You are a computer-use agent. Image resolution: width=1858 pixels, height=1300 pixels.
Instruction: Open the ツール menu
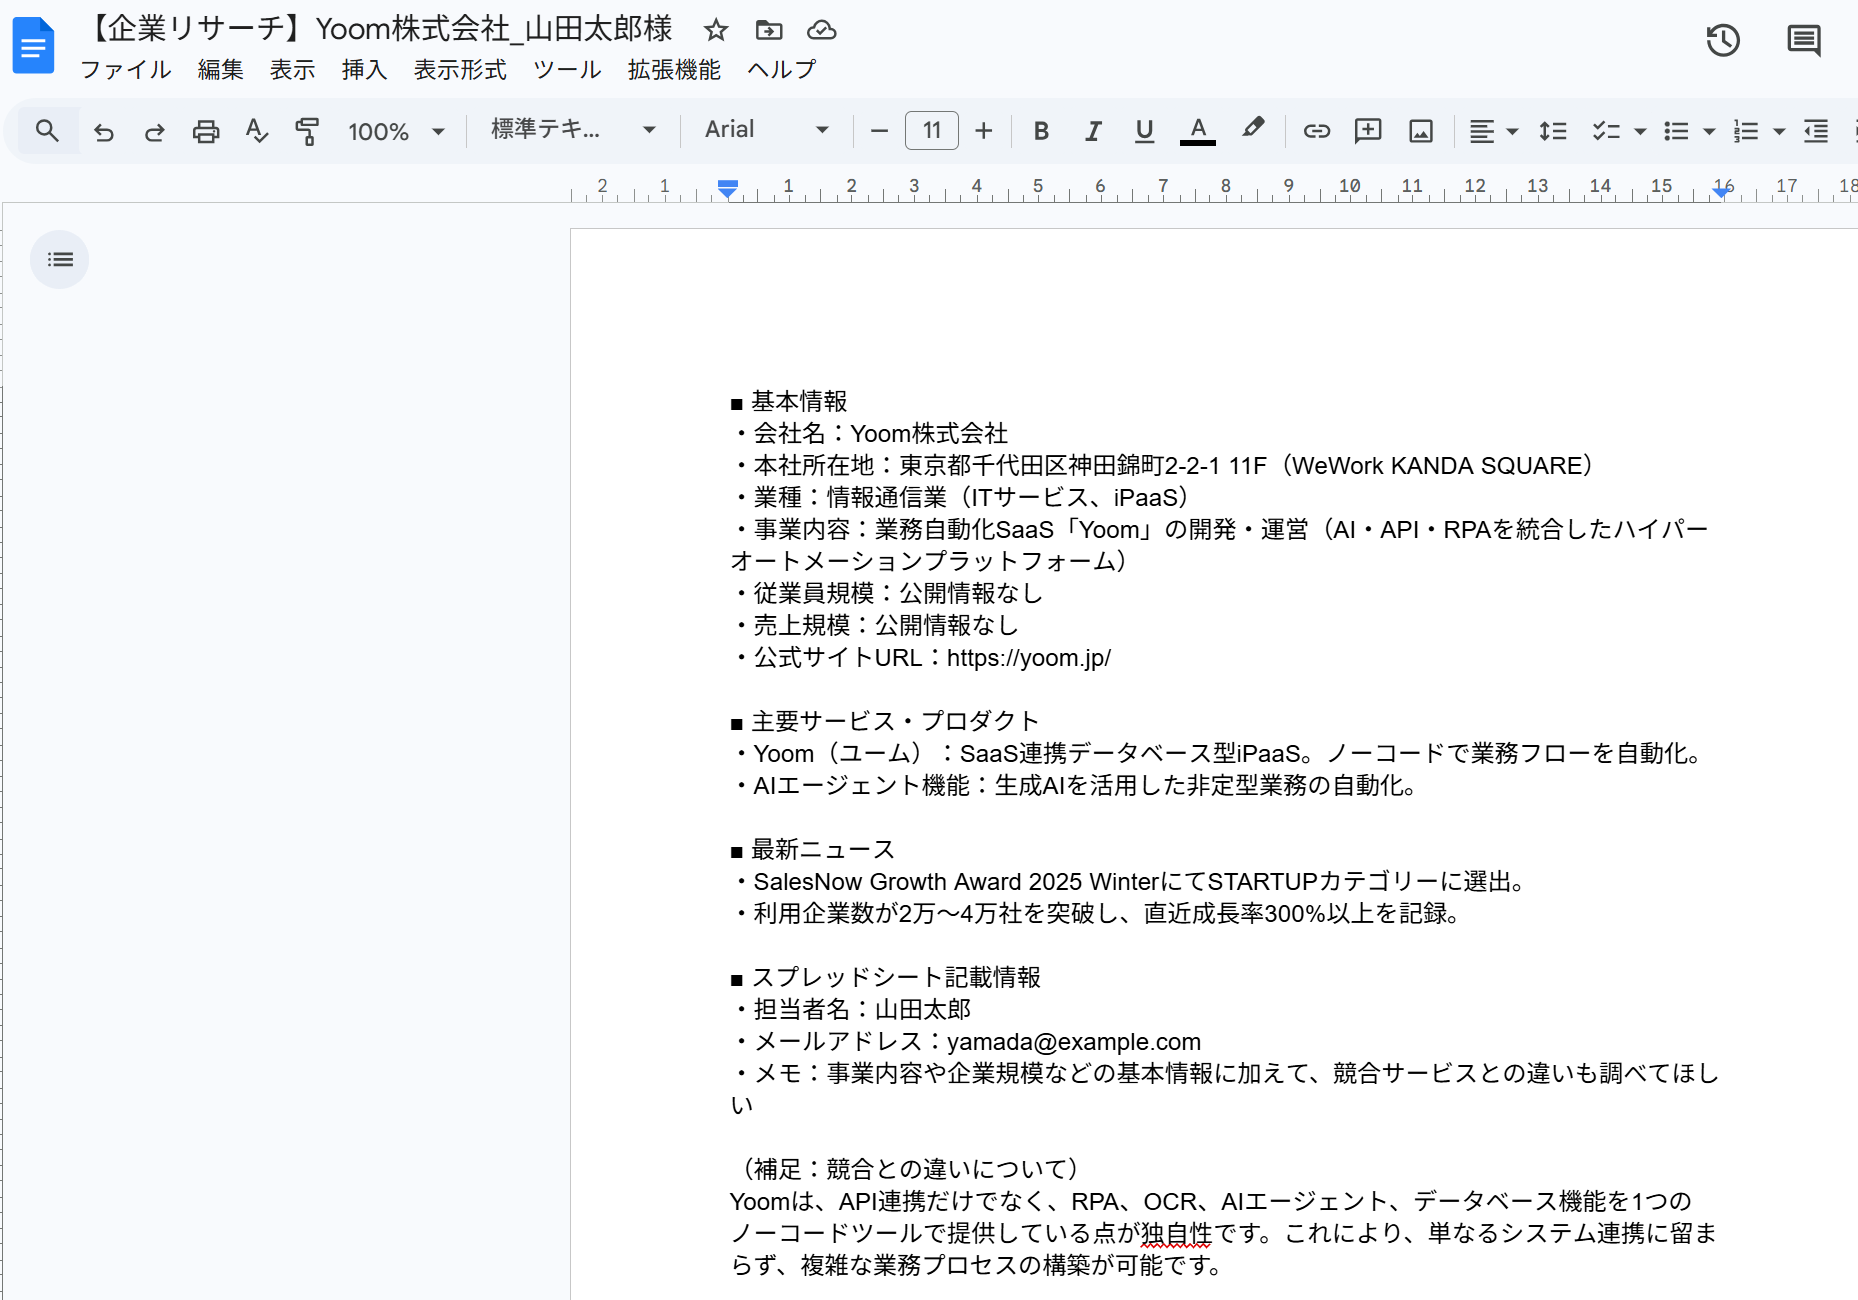[x=567, y=70]
